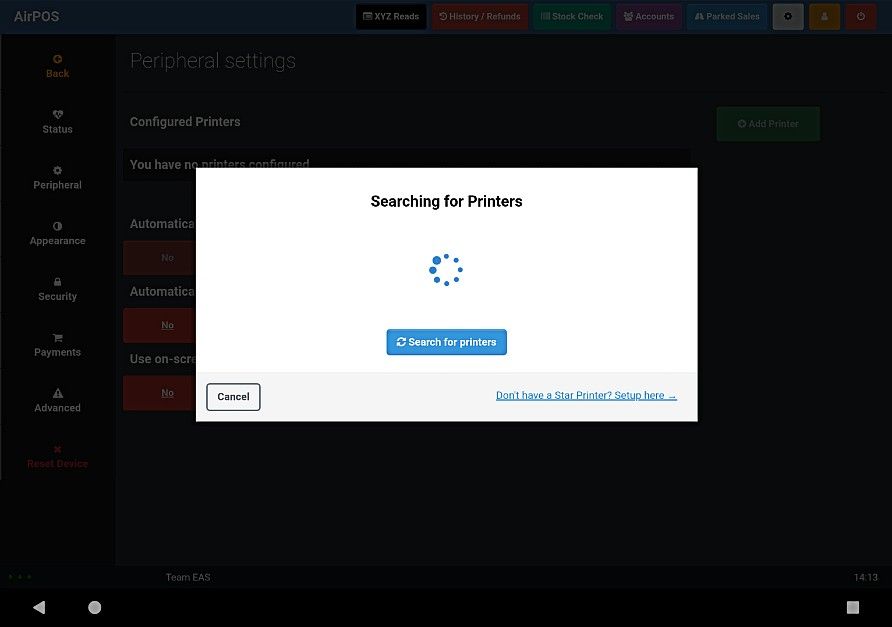
Task: Open XYZ Reads
Action: coord(391,16)
